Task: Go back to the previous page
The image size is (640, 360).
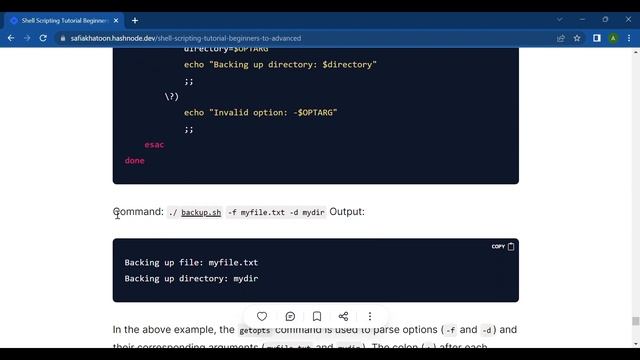Action: point(11,38)
